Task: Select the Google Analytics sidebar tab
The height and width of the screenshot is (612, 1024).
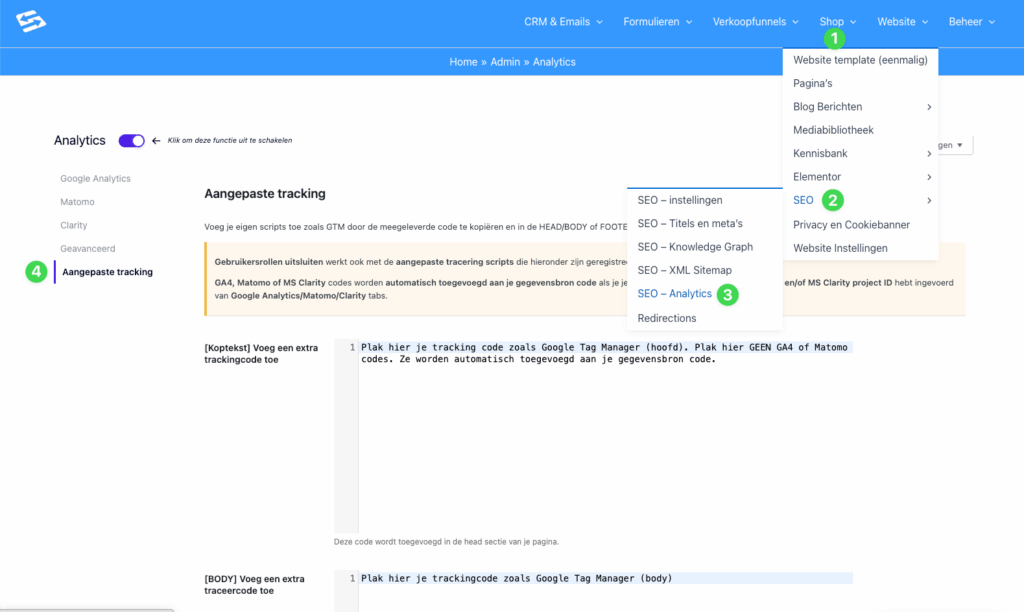Action: pos(95,179)
